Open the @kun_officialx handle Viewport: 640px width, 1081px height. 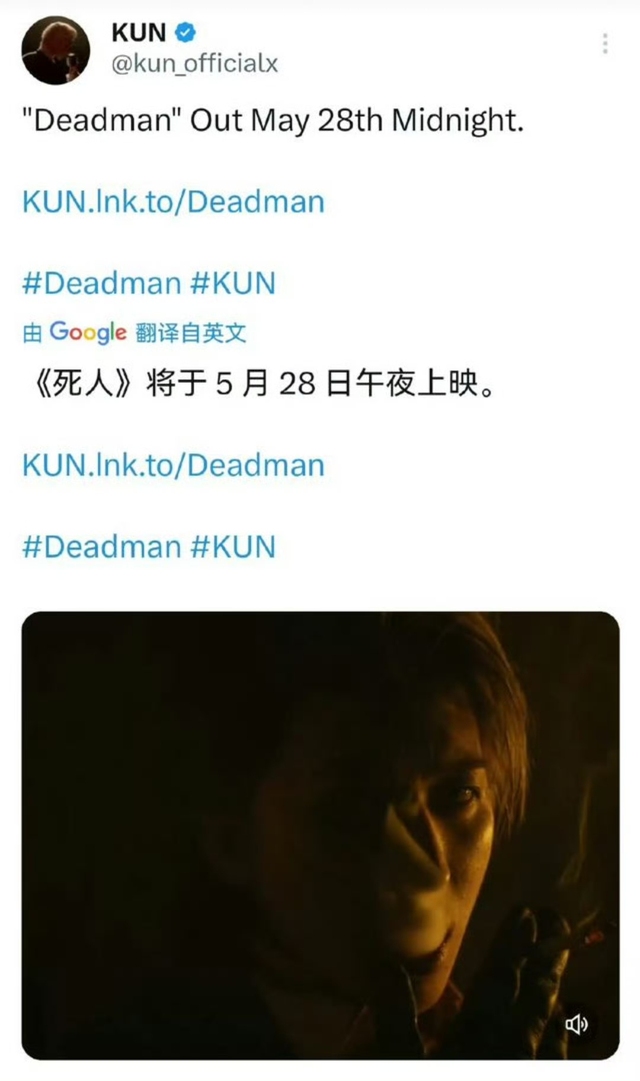[x=194, y=64]
